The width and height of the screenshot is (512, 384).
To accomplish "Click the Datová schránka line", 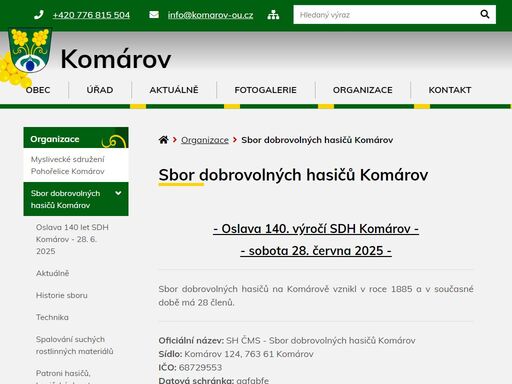I will tap(214, 380).
